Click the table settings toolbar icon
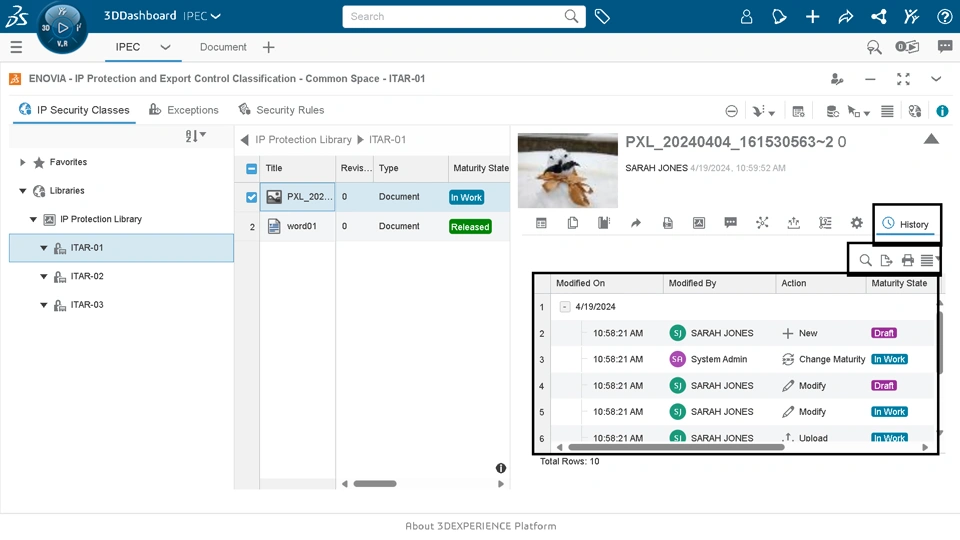960x540 pixels. pos(798,111)
